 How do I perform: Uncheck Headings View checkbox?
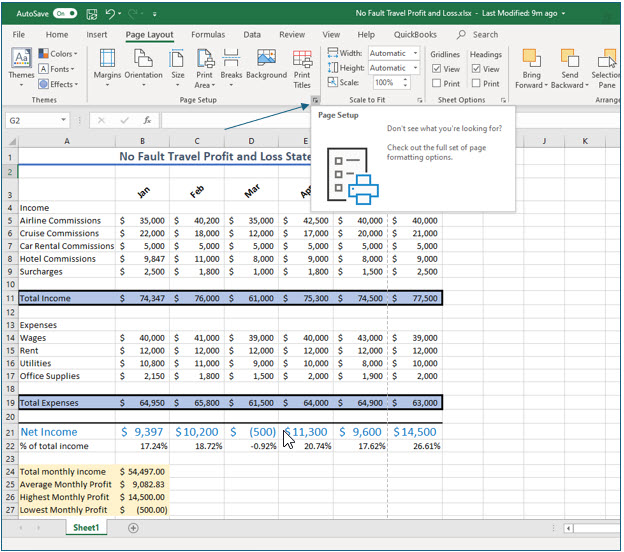tap(476, 69)
